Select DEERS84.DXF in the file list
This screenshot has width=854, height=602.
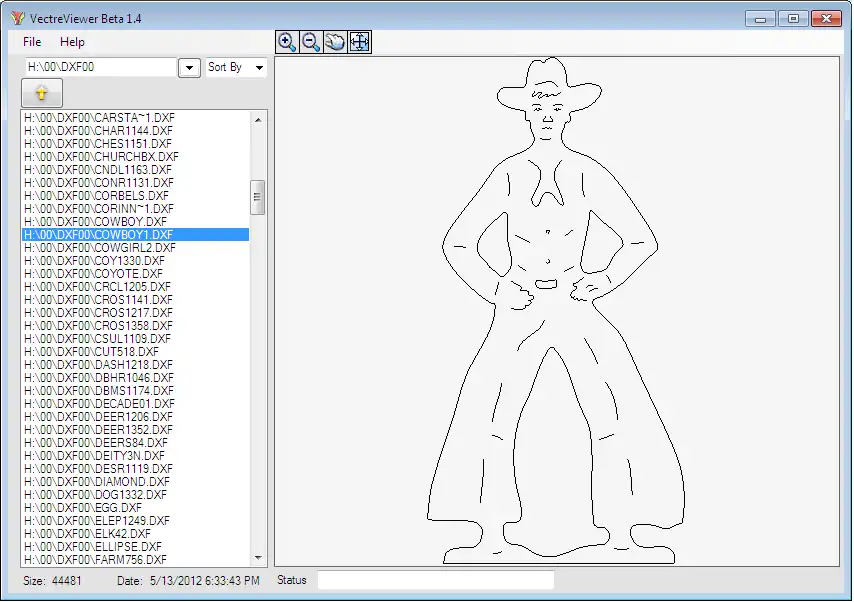point(136,443)
